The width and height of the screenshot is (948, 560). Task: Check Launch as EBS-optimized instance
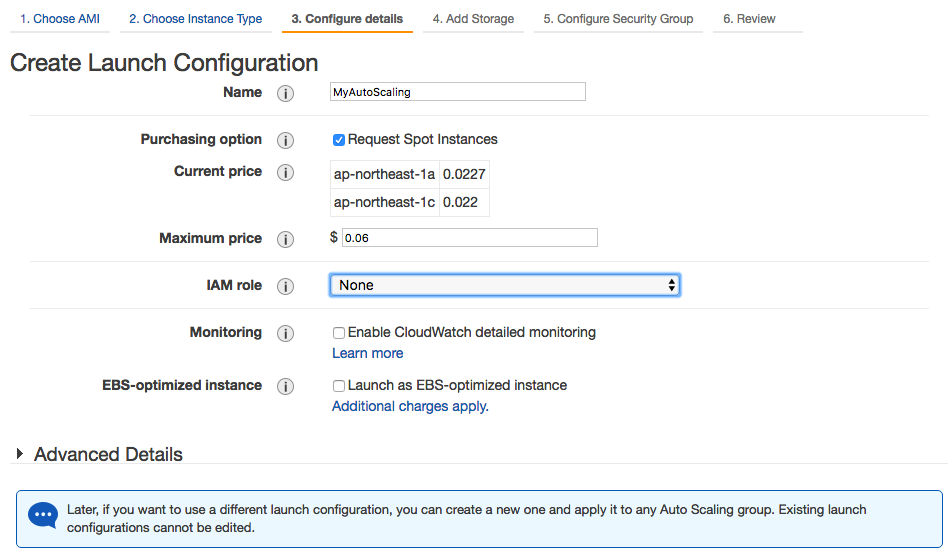[x=339, y=386]
